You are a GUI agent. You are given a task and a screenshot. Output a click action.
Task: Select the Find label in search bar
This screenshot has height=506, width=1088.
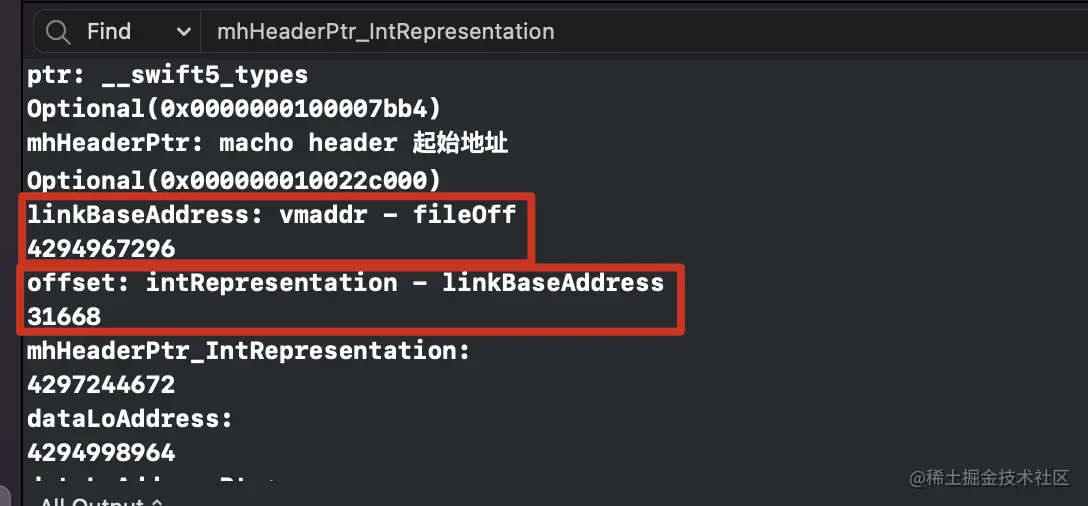109,31
